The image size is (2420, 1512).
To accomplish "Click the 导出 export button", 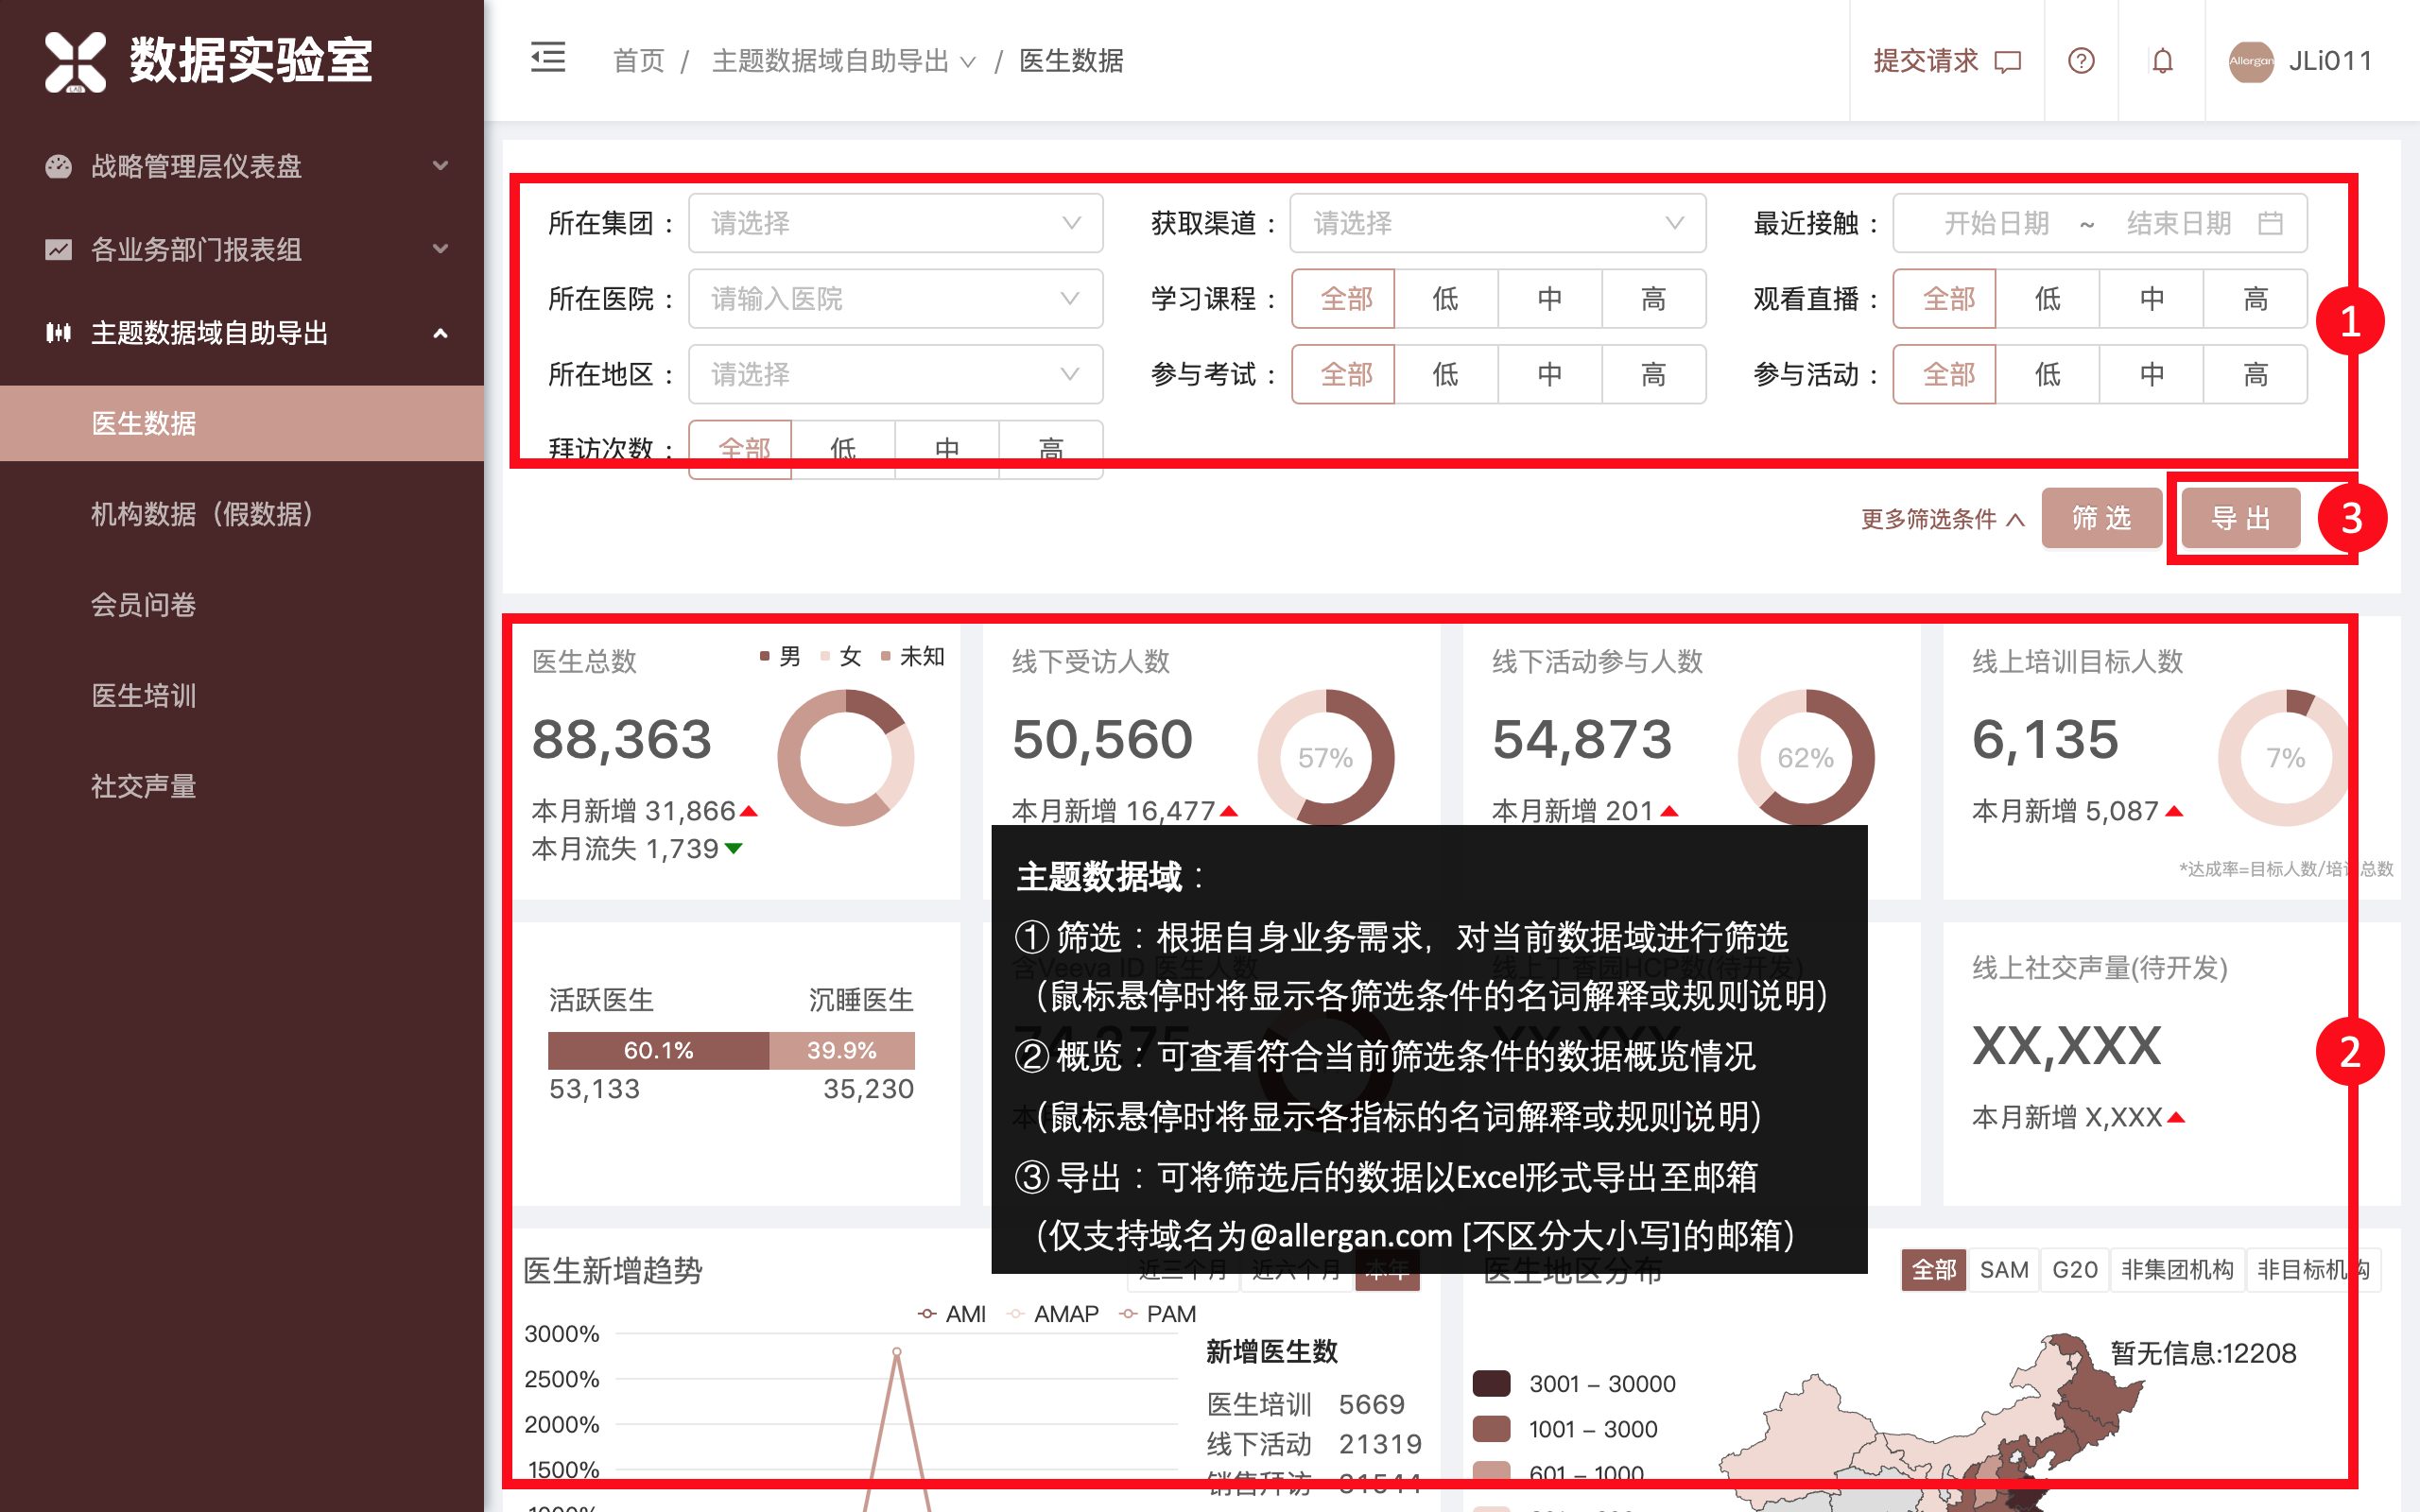I will pyautogui.click(x=2240, y=518).
